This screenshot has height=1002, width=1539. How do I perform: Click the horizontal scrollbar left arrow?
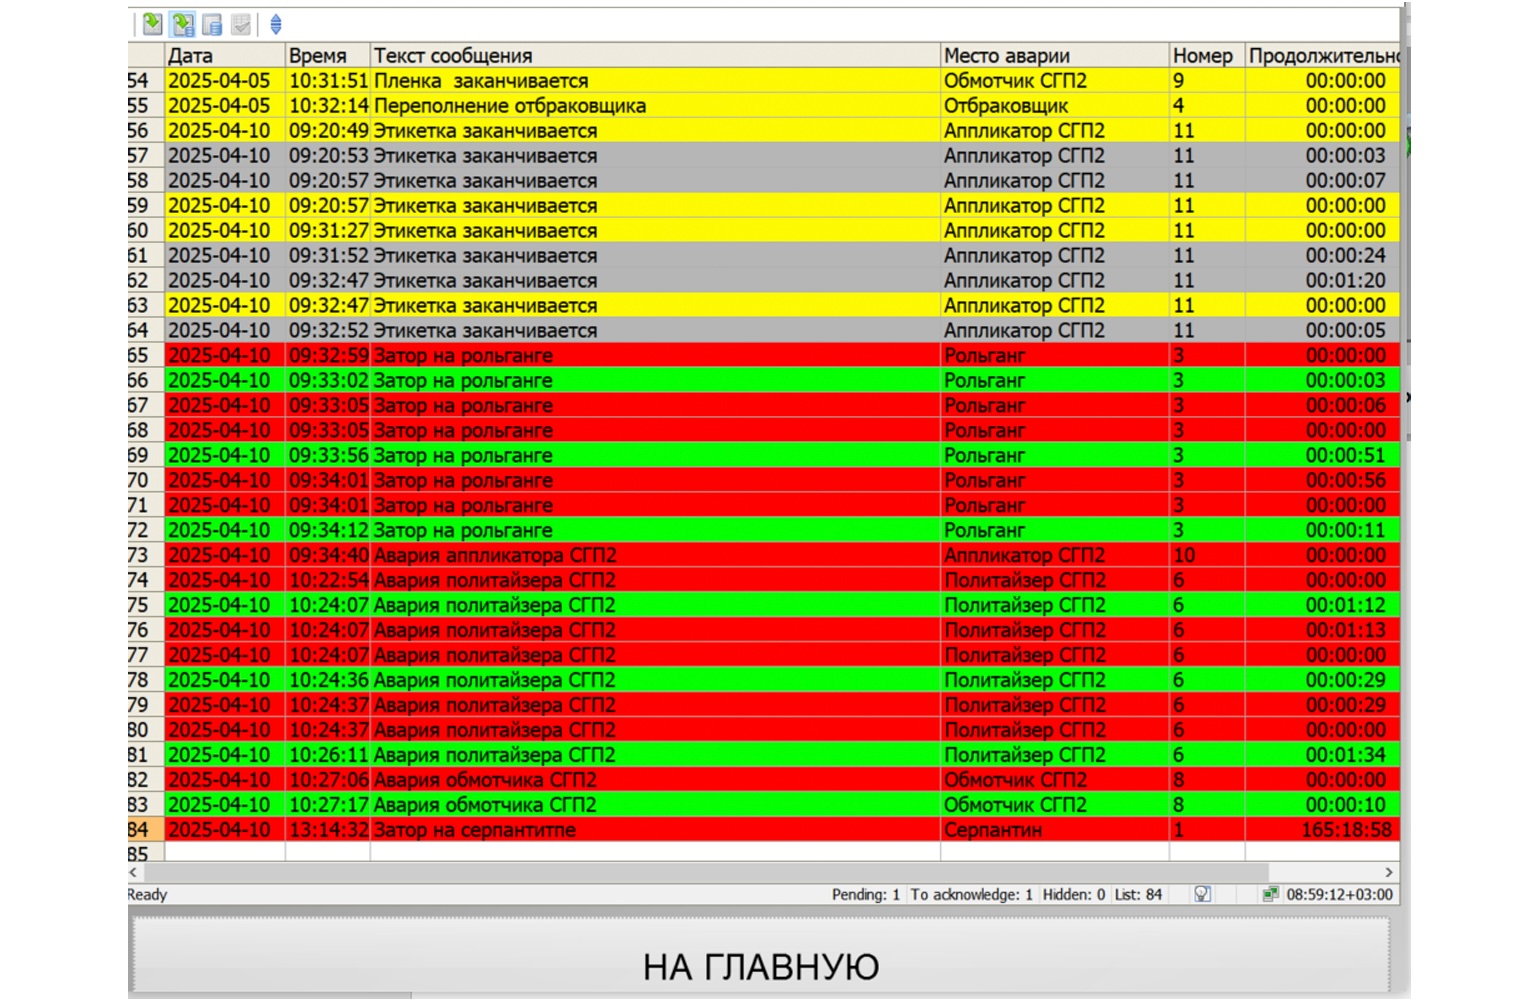click(x=135, y=872)
